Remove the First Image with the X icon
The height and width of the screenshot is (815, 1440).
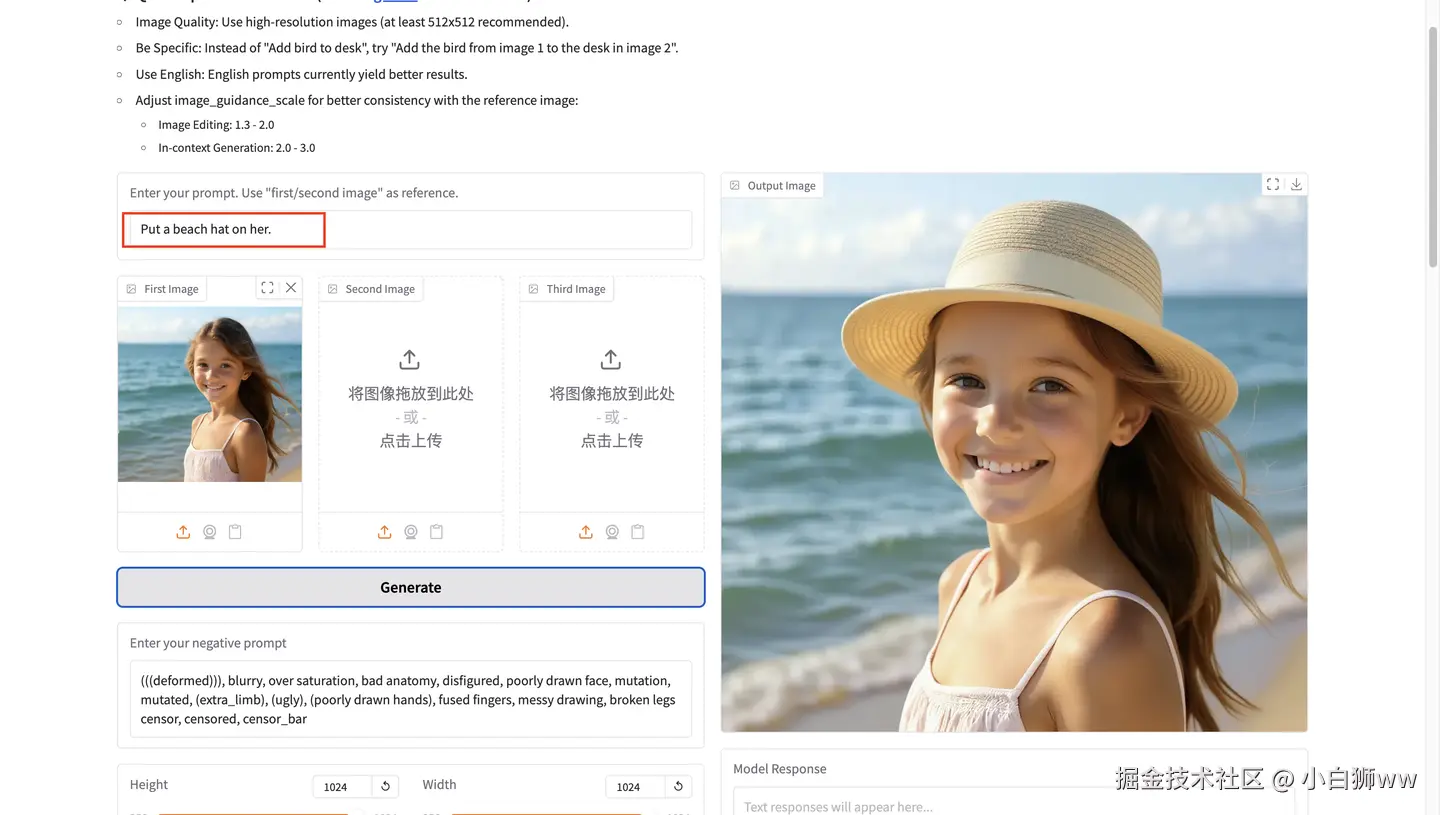tap(291, 288)
